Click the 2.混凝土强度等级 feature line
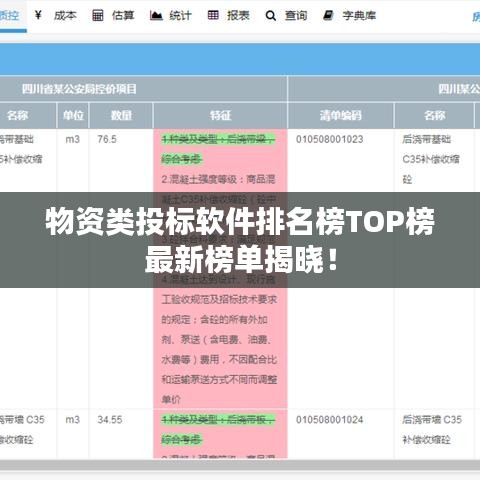480x480 pixels. tap(219, 179)
